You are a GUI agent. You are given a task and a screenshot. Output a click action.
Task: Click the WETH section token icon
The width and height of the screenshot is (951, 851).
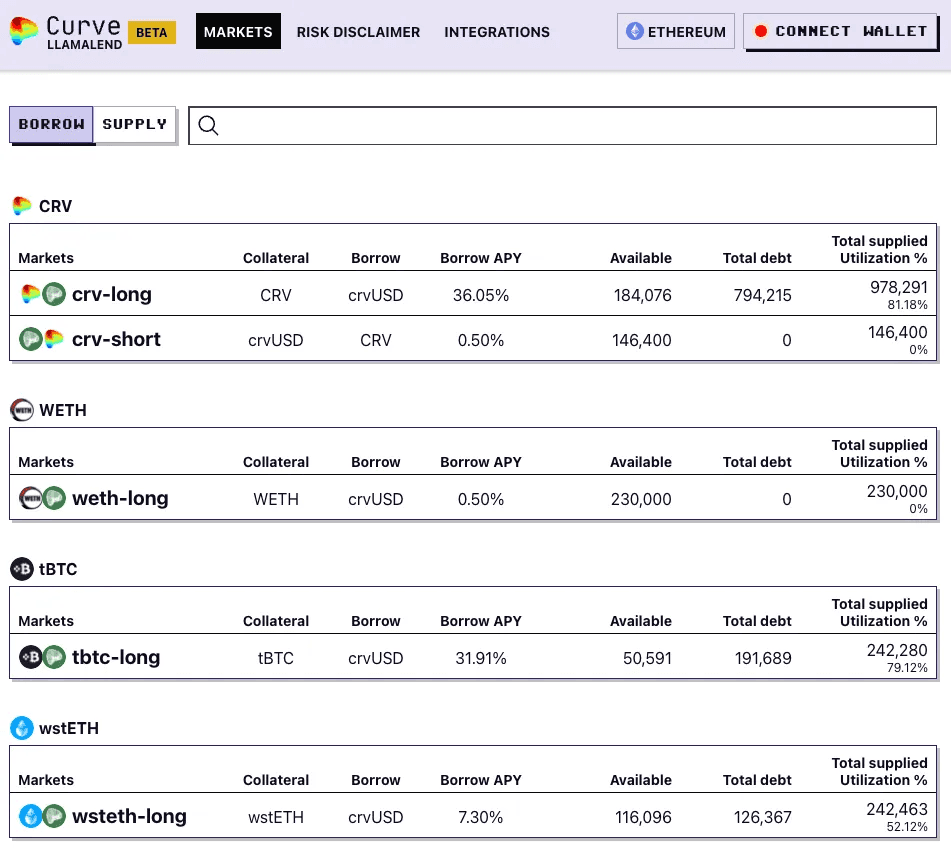click(22, 410)
